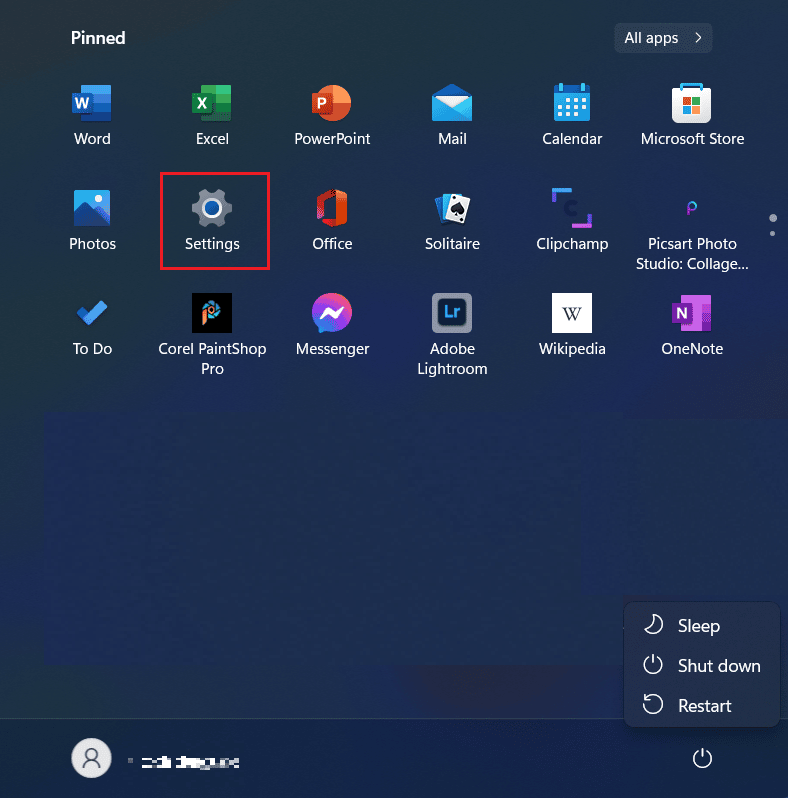
Task: Select Sleep from power menu
Action: (701, 625)
